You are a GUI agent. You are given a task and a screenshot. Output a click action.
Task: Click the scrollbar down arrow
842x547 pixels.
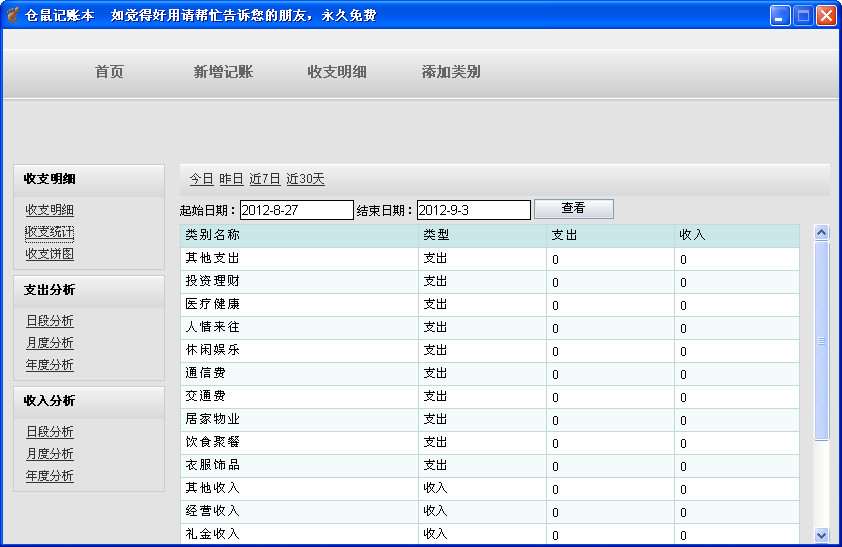821,535
